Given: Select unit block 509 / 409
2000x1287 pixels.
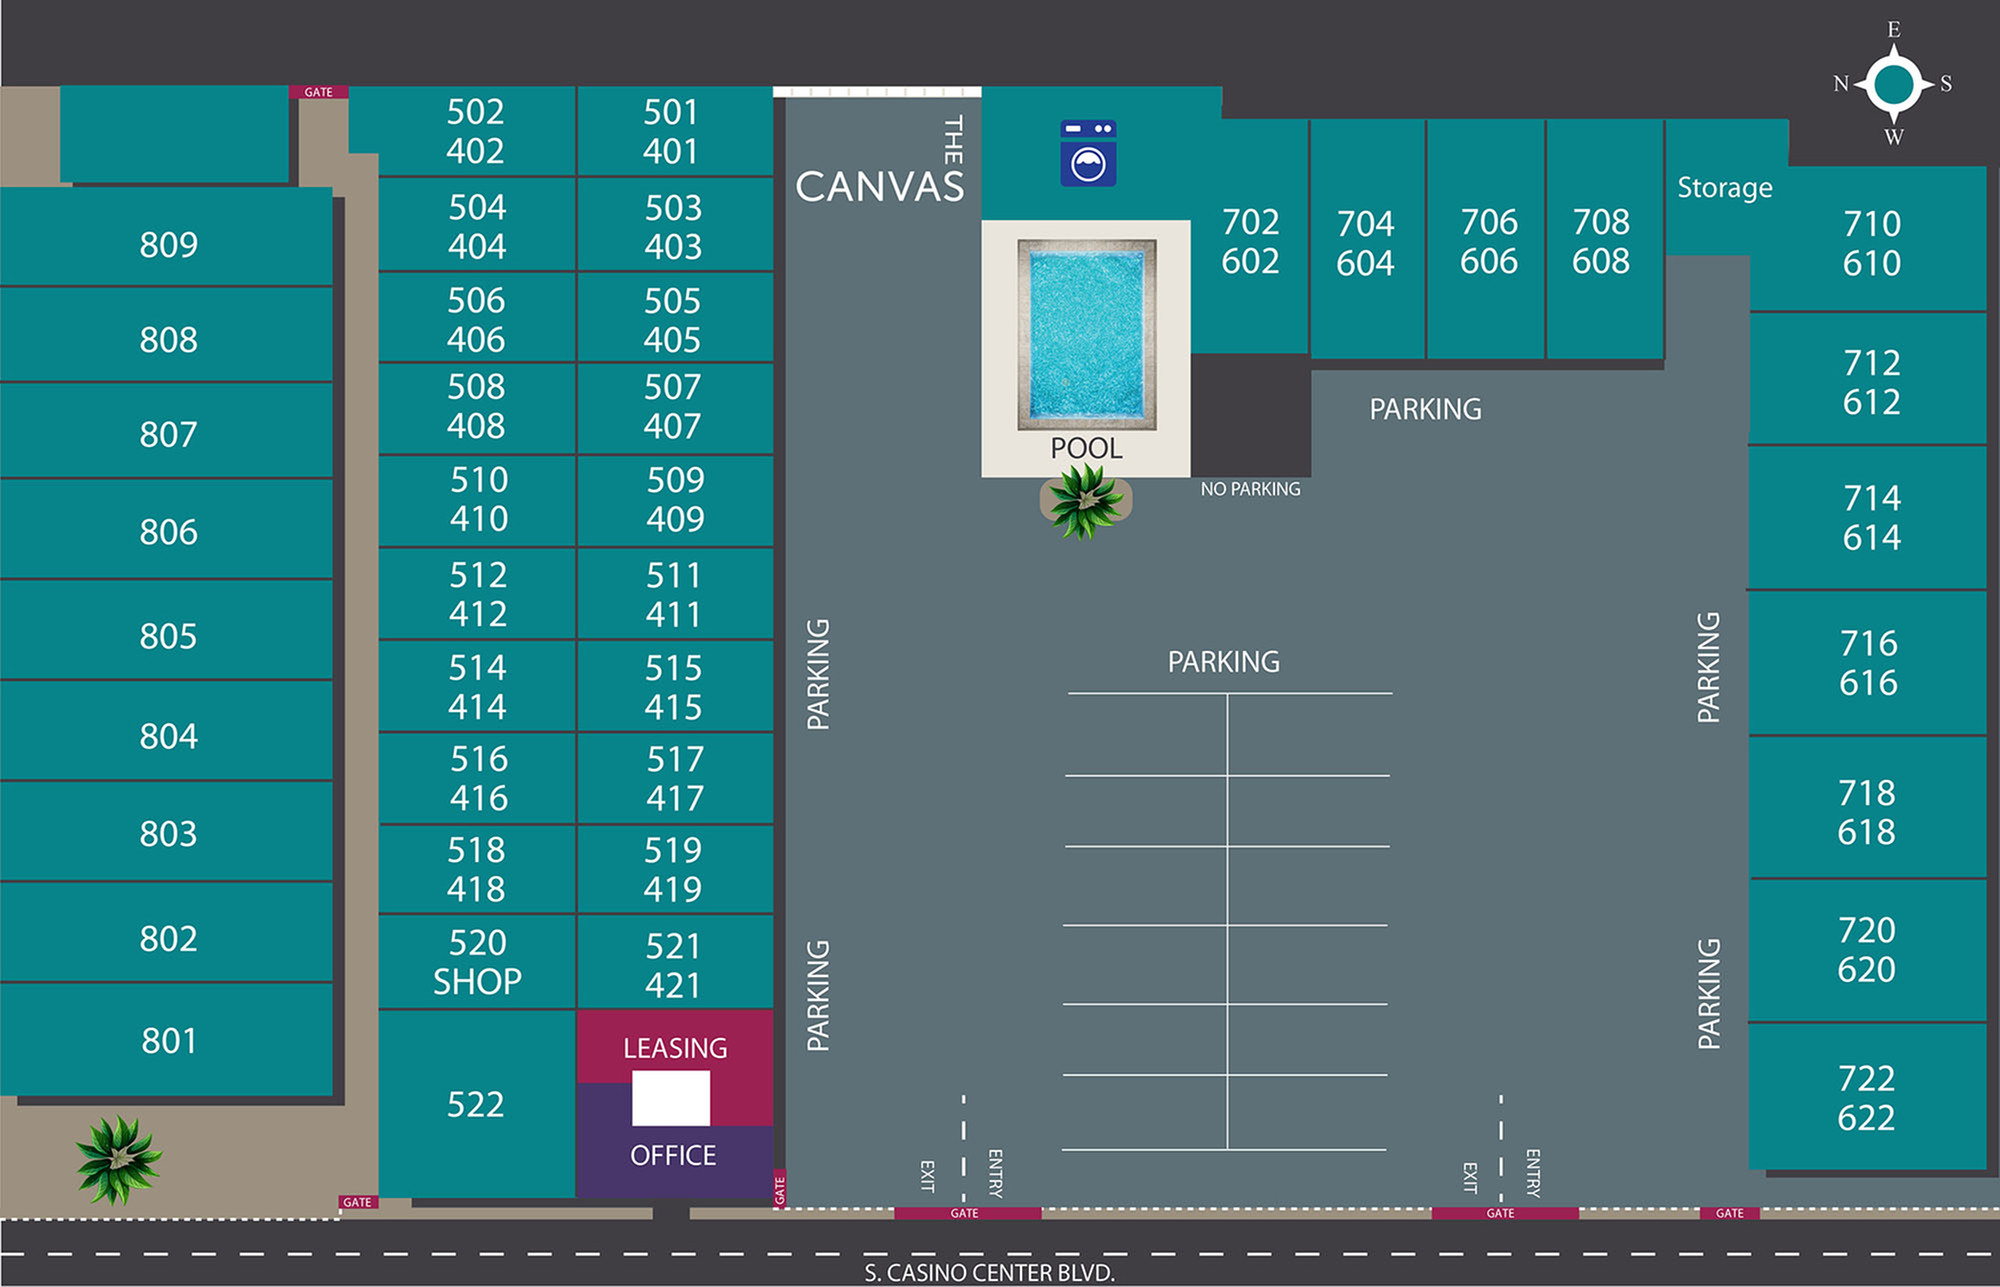Looking at the screenshot, I should [675, 501].
